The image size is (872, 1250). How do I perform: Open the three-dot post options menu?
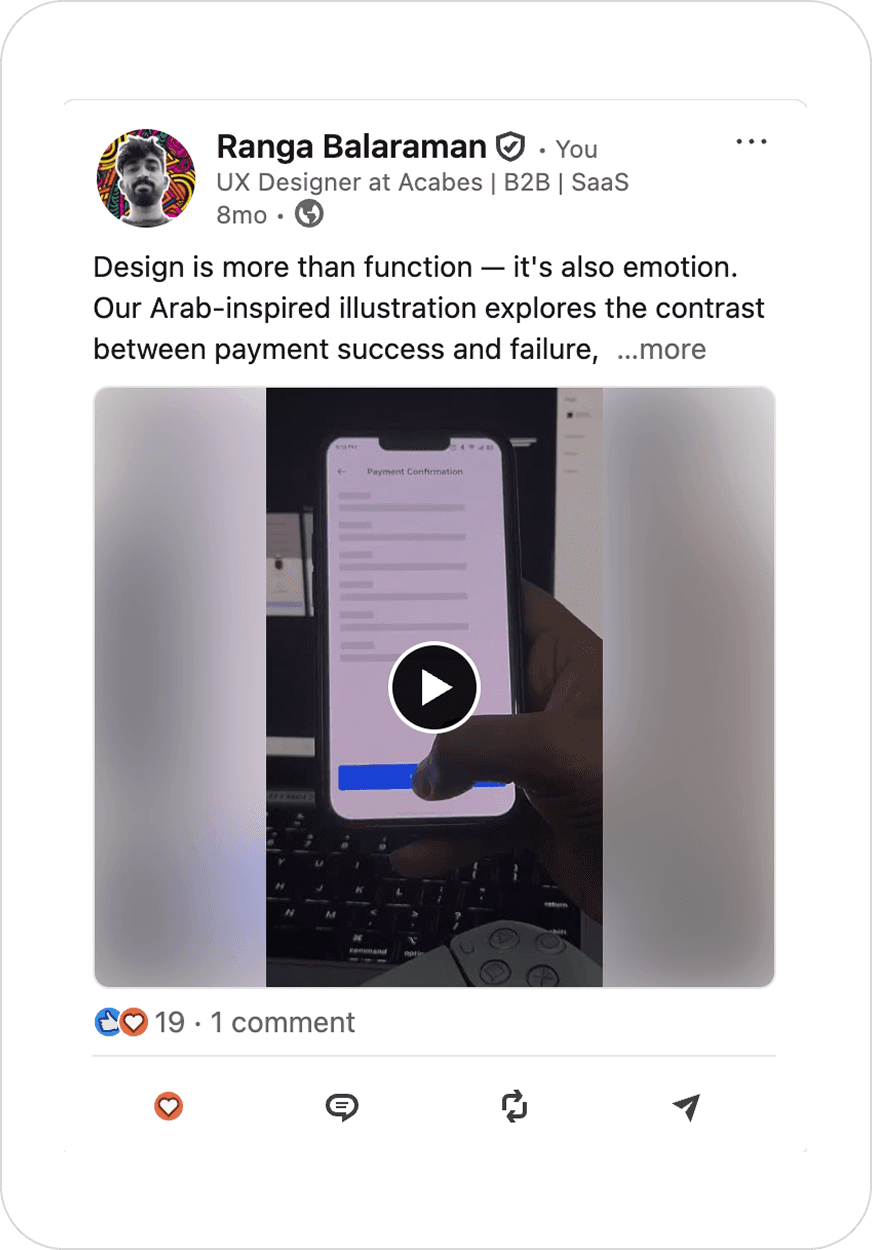[x=751, y=142]
